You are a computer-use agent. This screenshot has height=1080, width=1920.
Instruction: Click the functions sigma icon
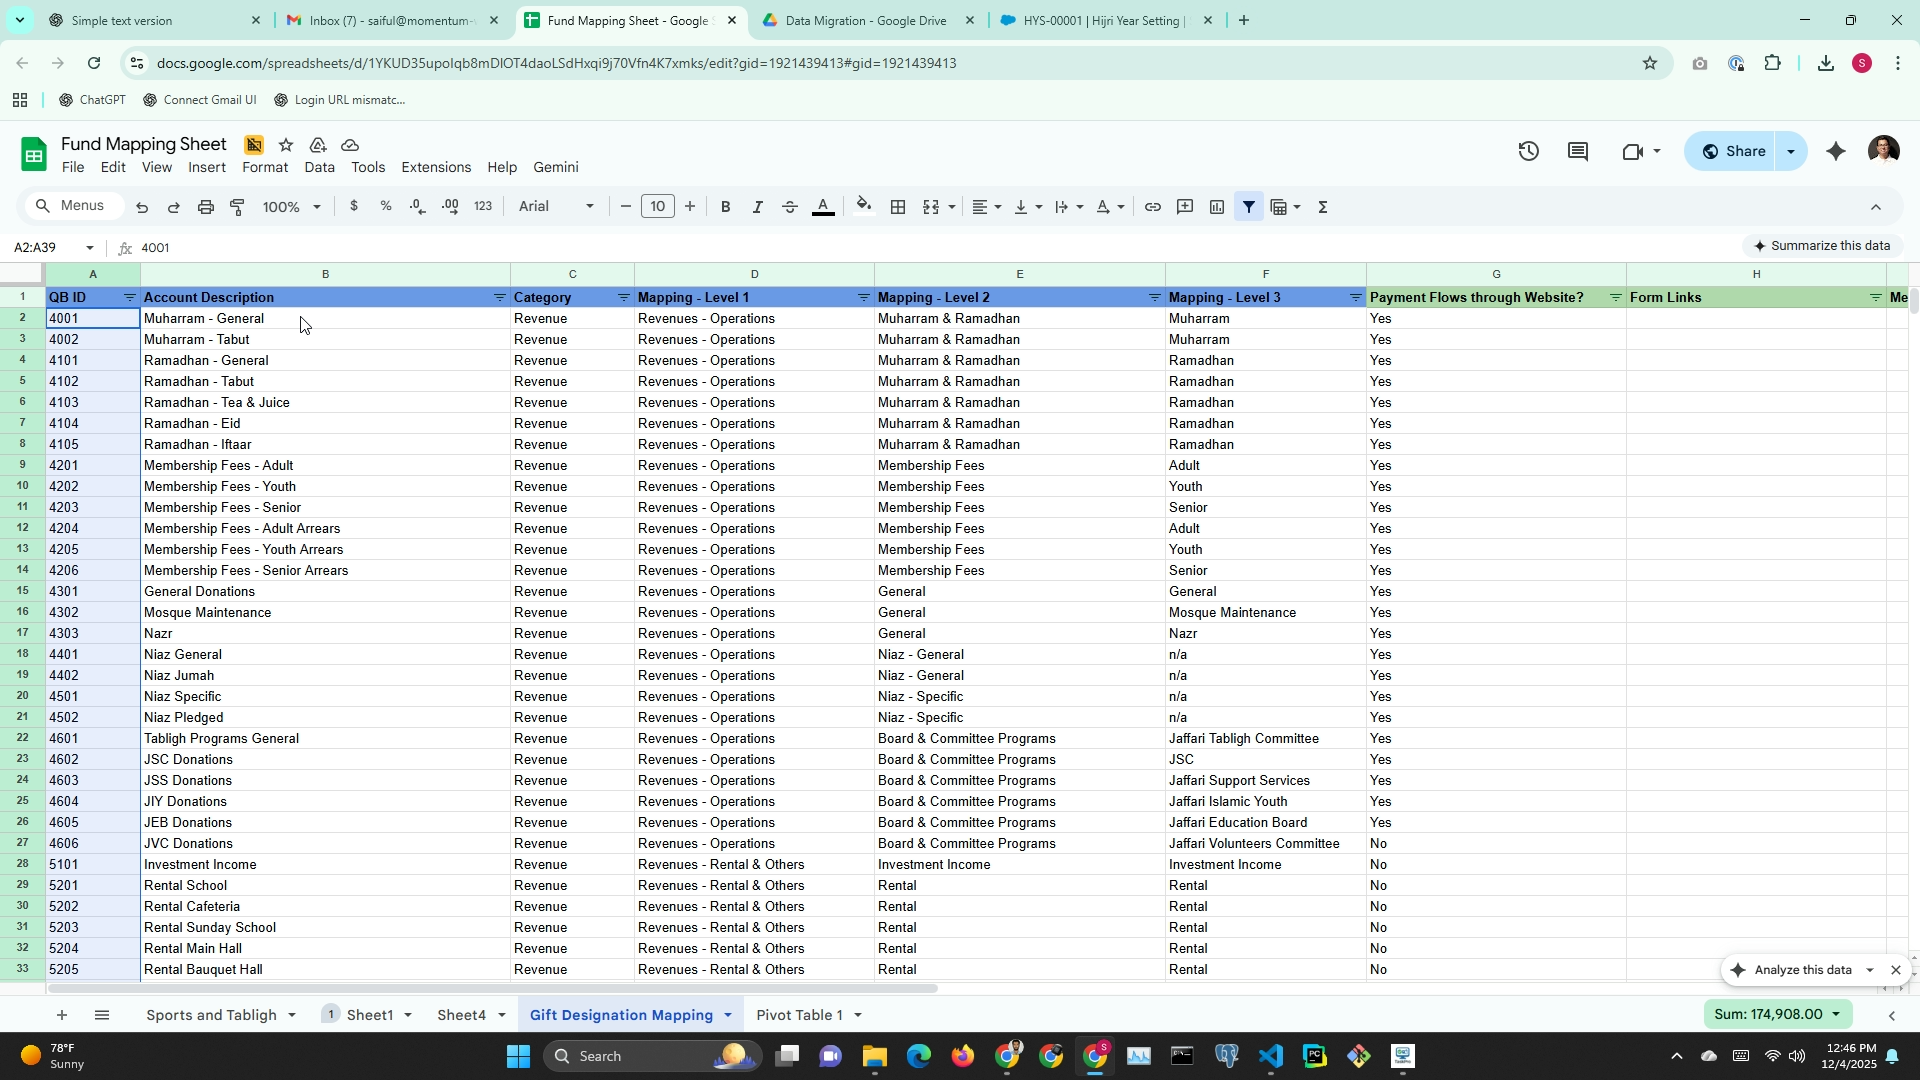[1323, 207]
